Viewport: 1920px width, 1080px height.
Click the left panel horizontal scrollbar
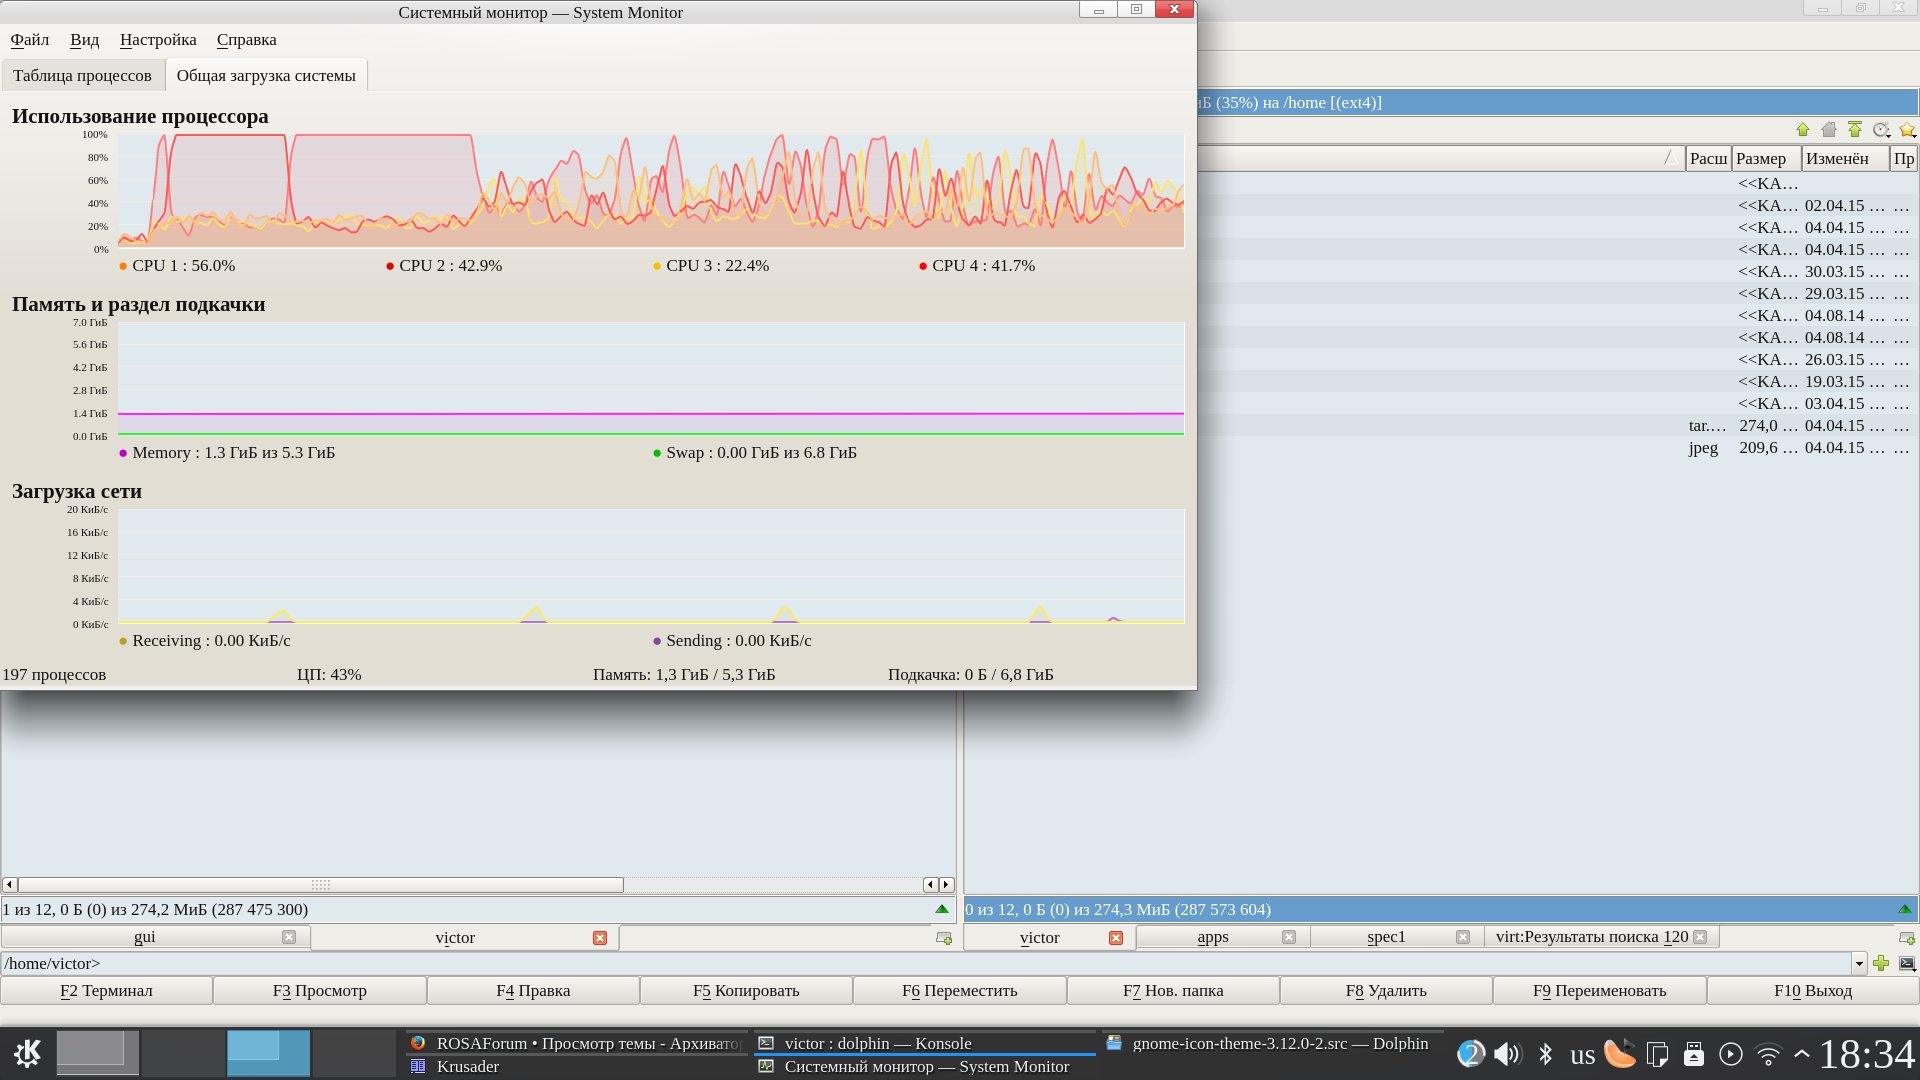[320, 885]
